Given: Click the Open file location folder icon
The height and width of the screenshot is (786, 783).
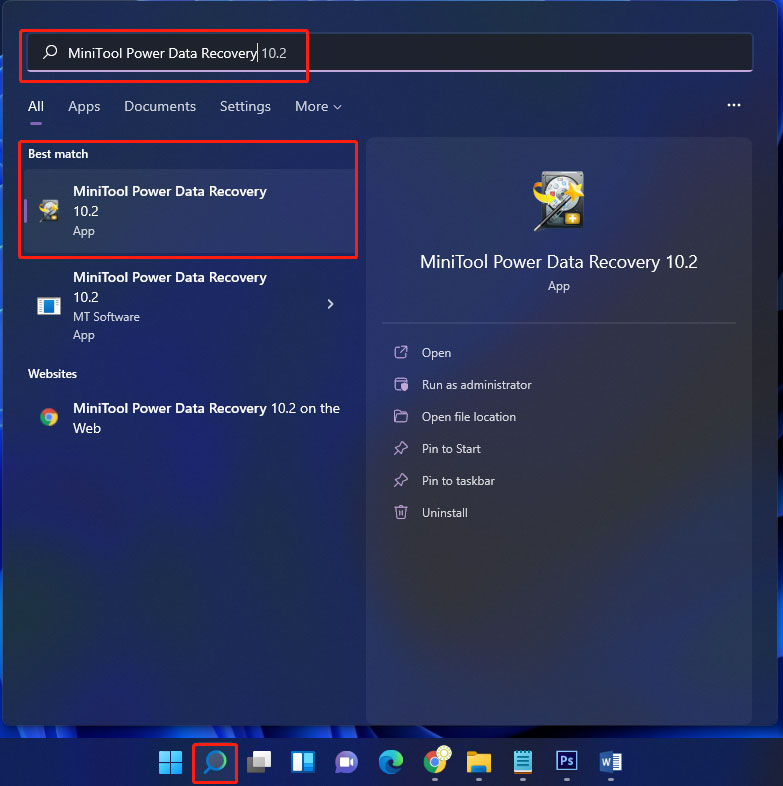Looking at the screenshot, I should (401, 417).
